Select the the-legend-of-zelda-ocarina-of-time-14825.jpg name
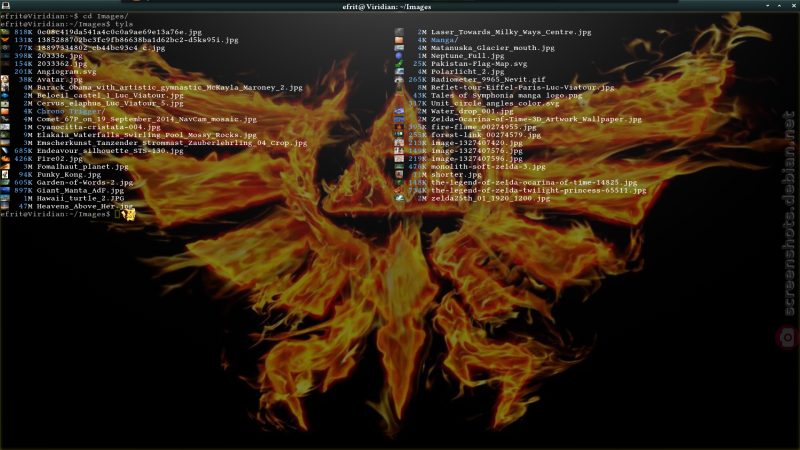Image resolution: width=800 pixels, height=450 pixels. (x=534, y=182)
